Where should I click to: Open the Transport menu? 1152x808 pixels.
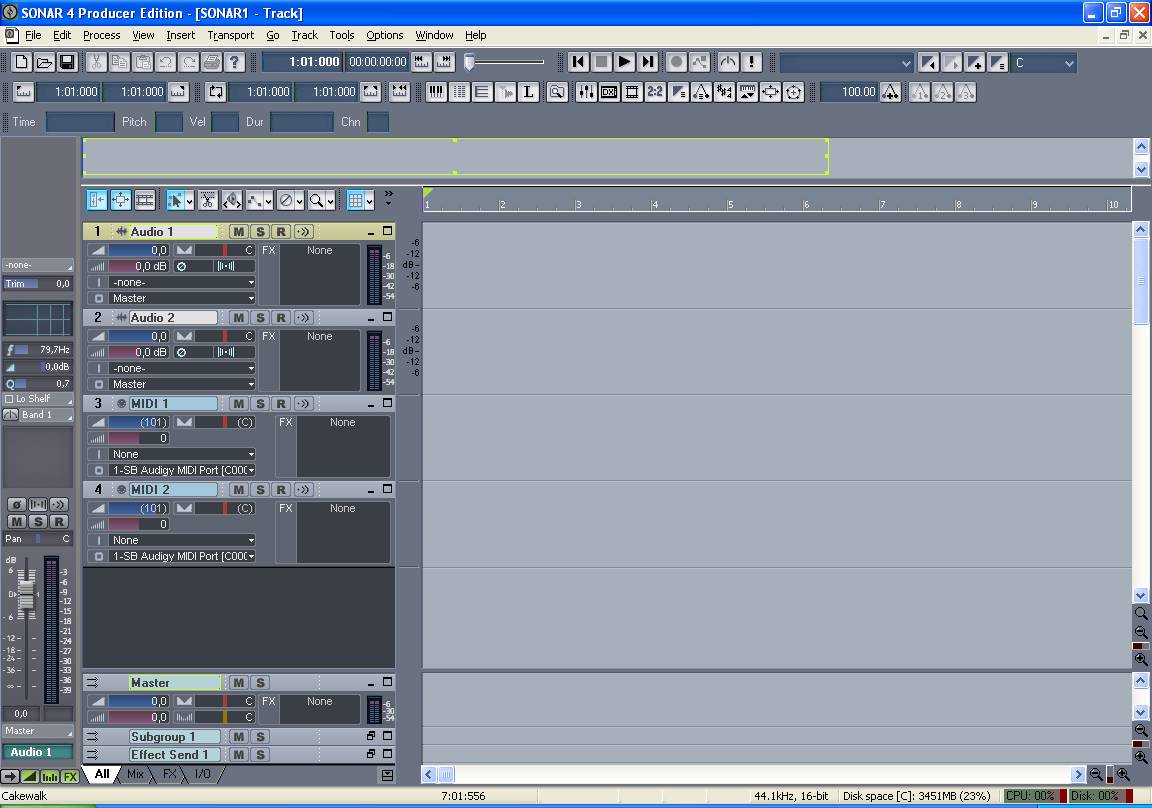point(231,35)
